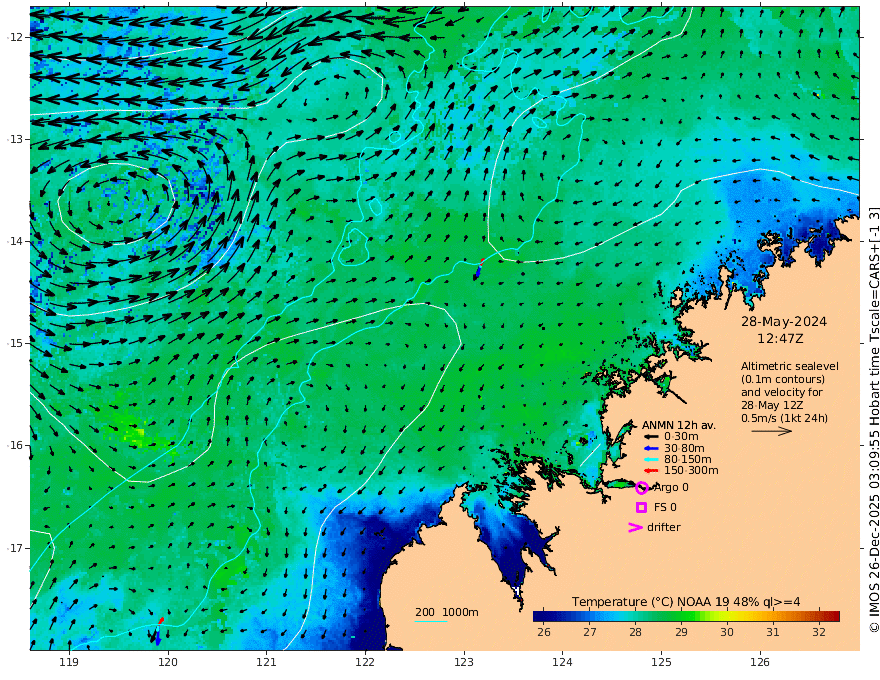
Task: Click the latitude axis label -15
Action: click(x=15, y=343)
